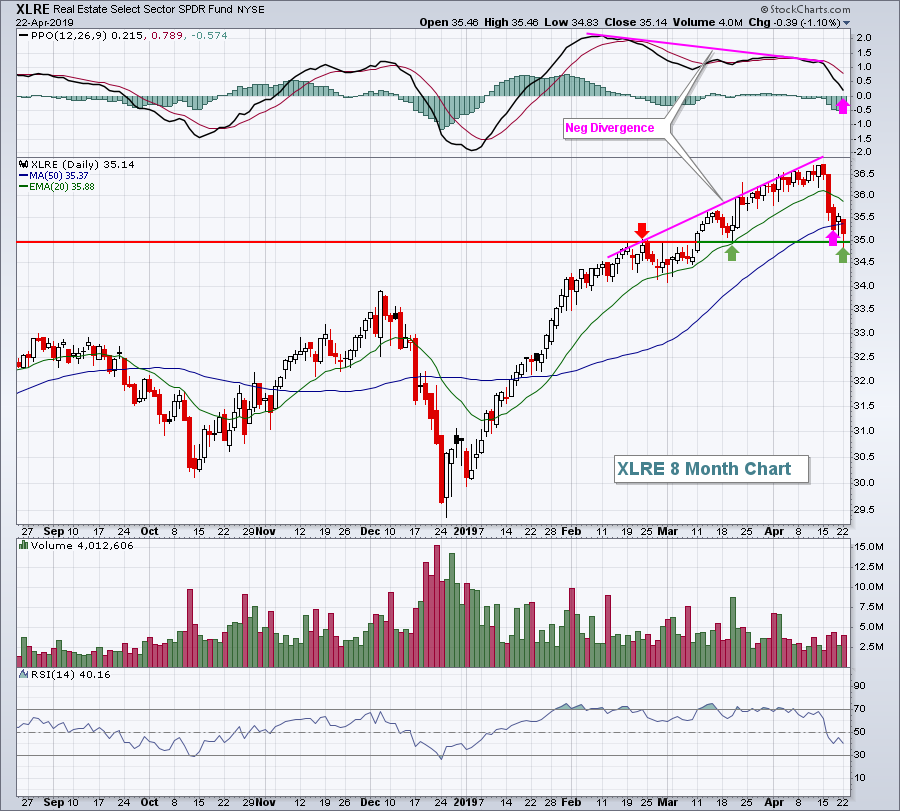Click the 70 RSI axis label
The image size is (900, 811).
(x=859, y=709)
